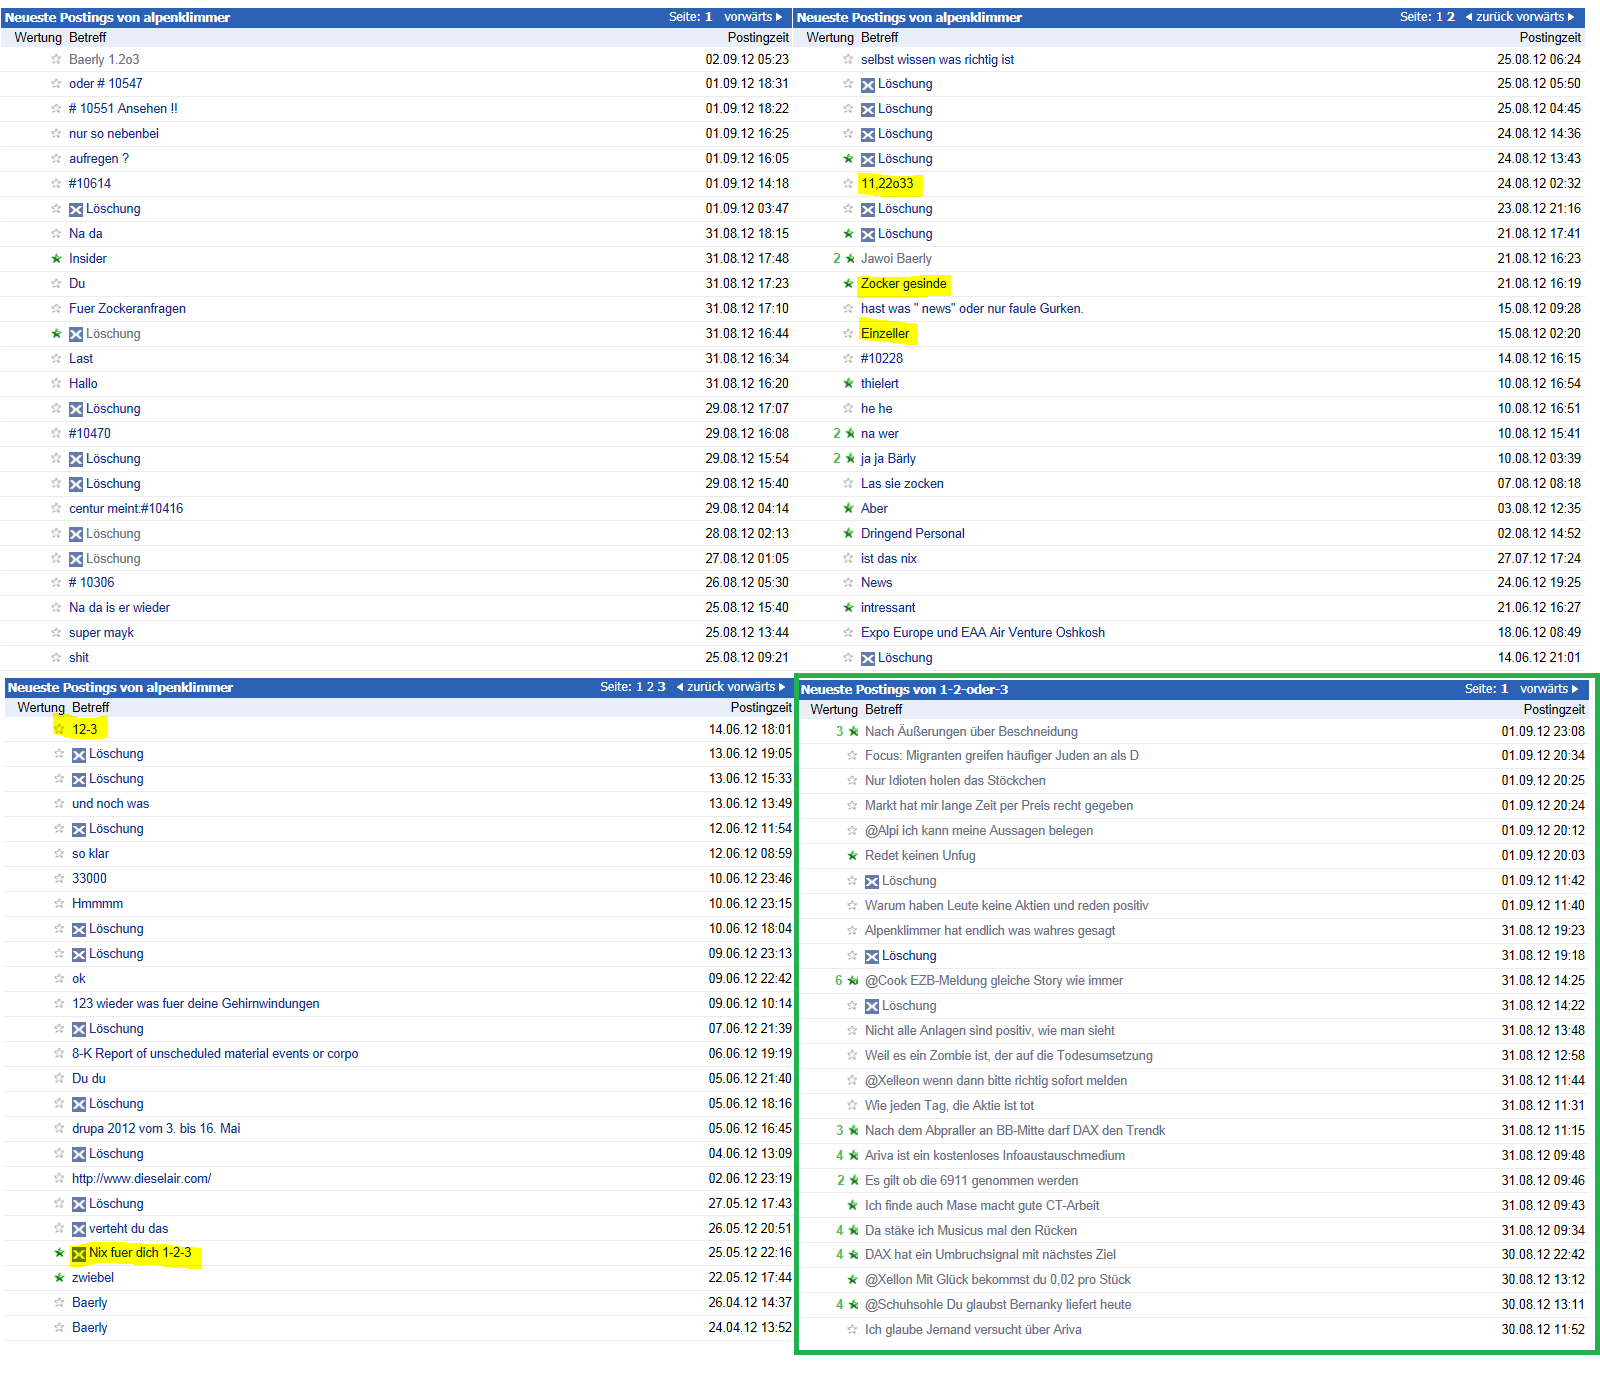Click the panel title "Neueste Postings von 1-2-oder-3"

tap(904, 689)
